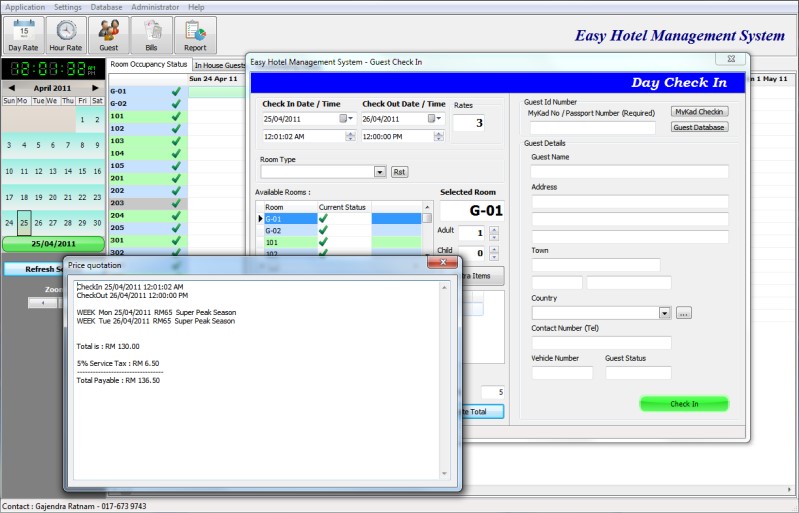Screen dimensions: 799x513
Task: Click in the Guest Name field
Action: pos(630,171)
